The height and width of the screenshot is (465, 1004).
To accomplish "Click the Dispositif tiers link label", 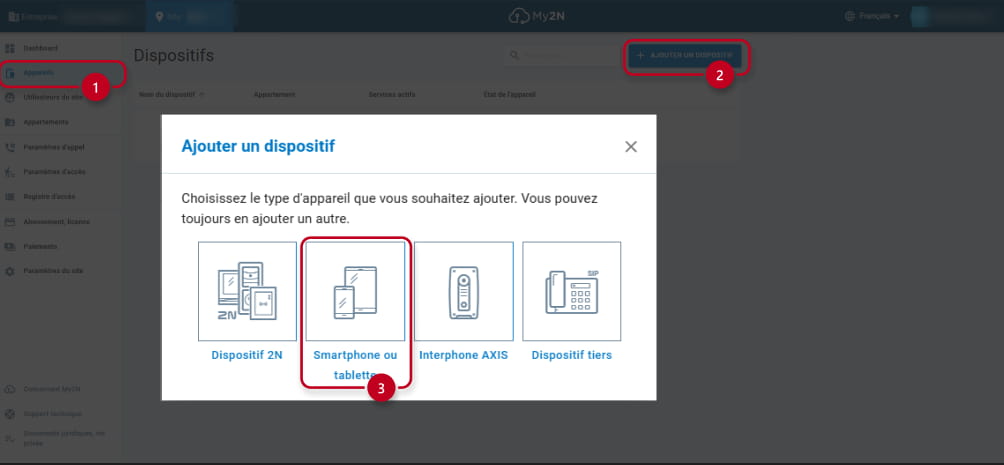I will [572, 355].
